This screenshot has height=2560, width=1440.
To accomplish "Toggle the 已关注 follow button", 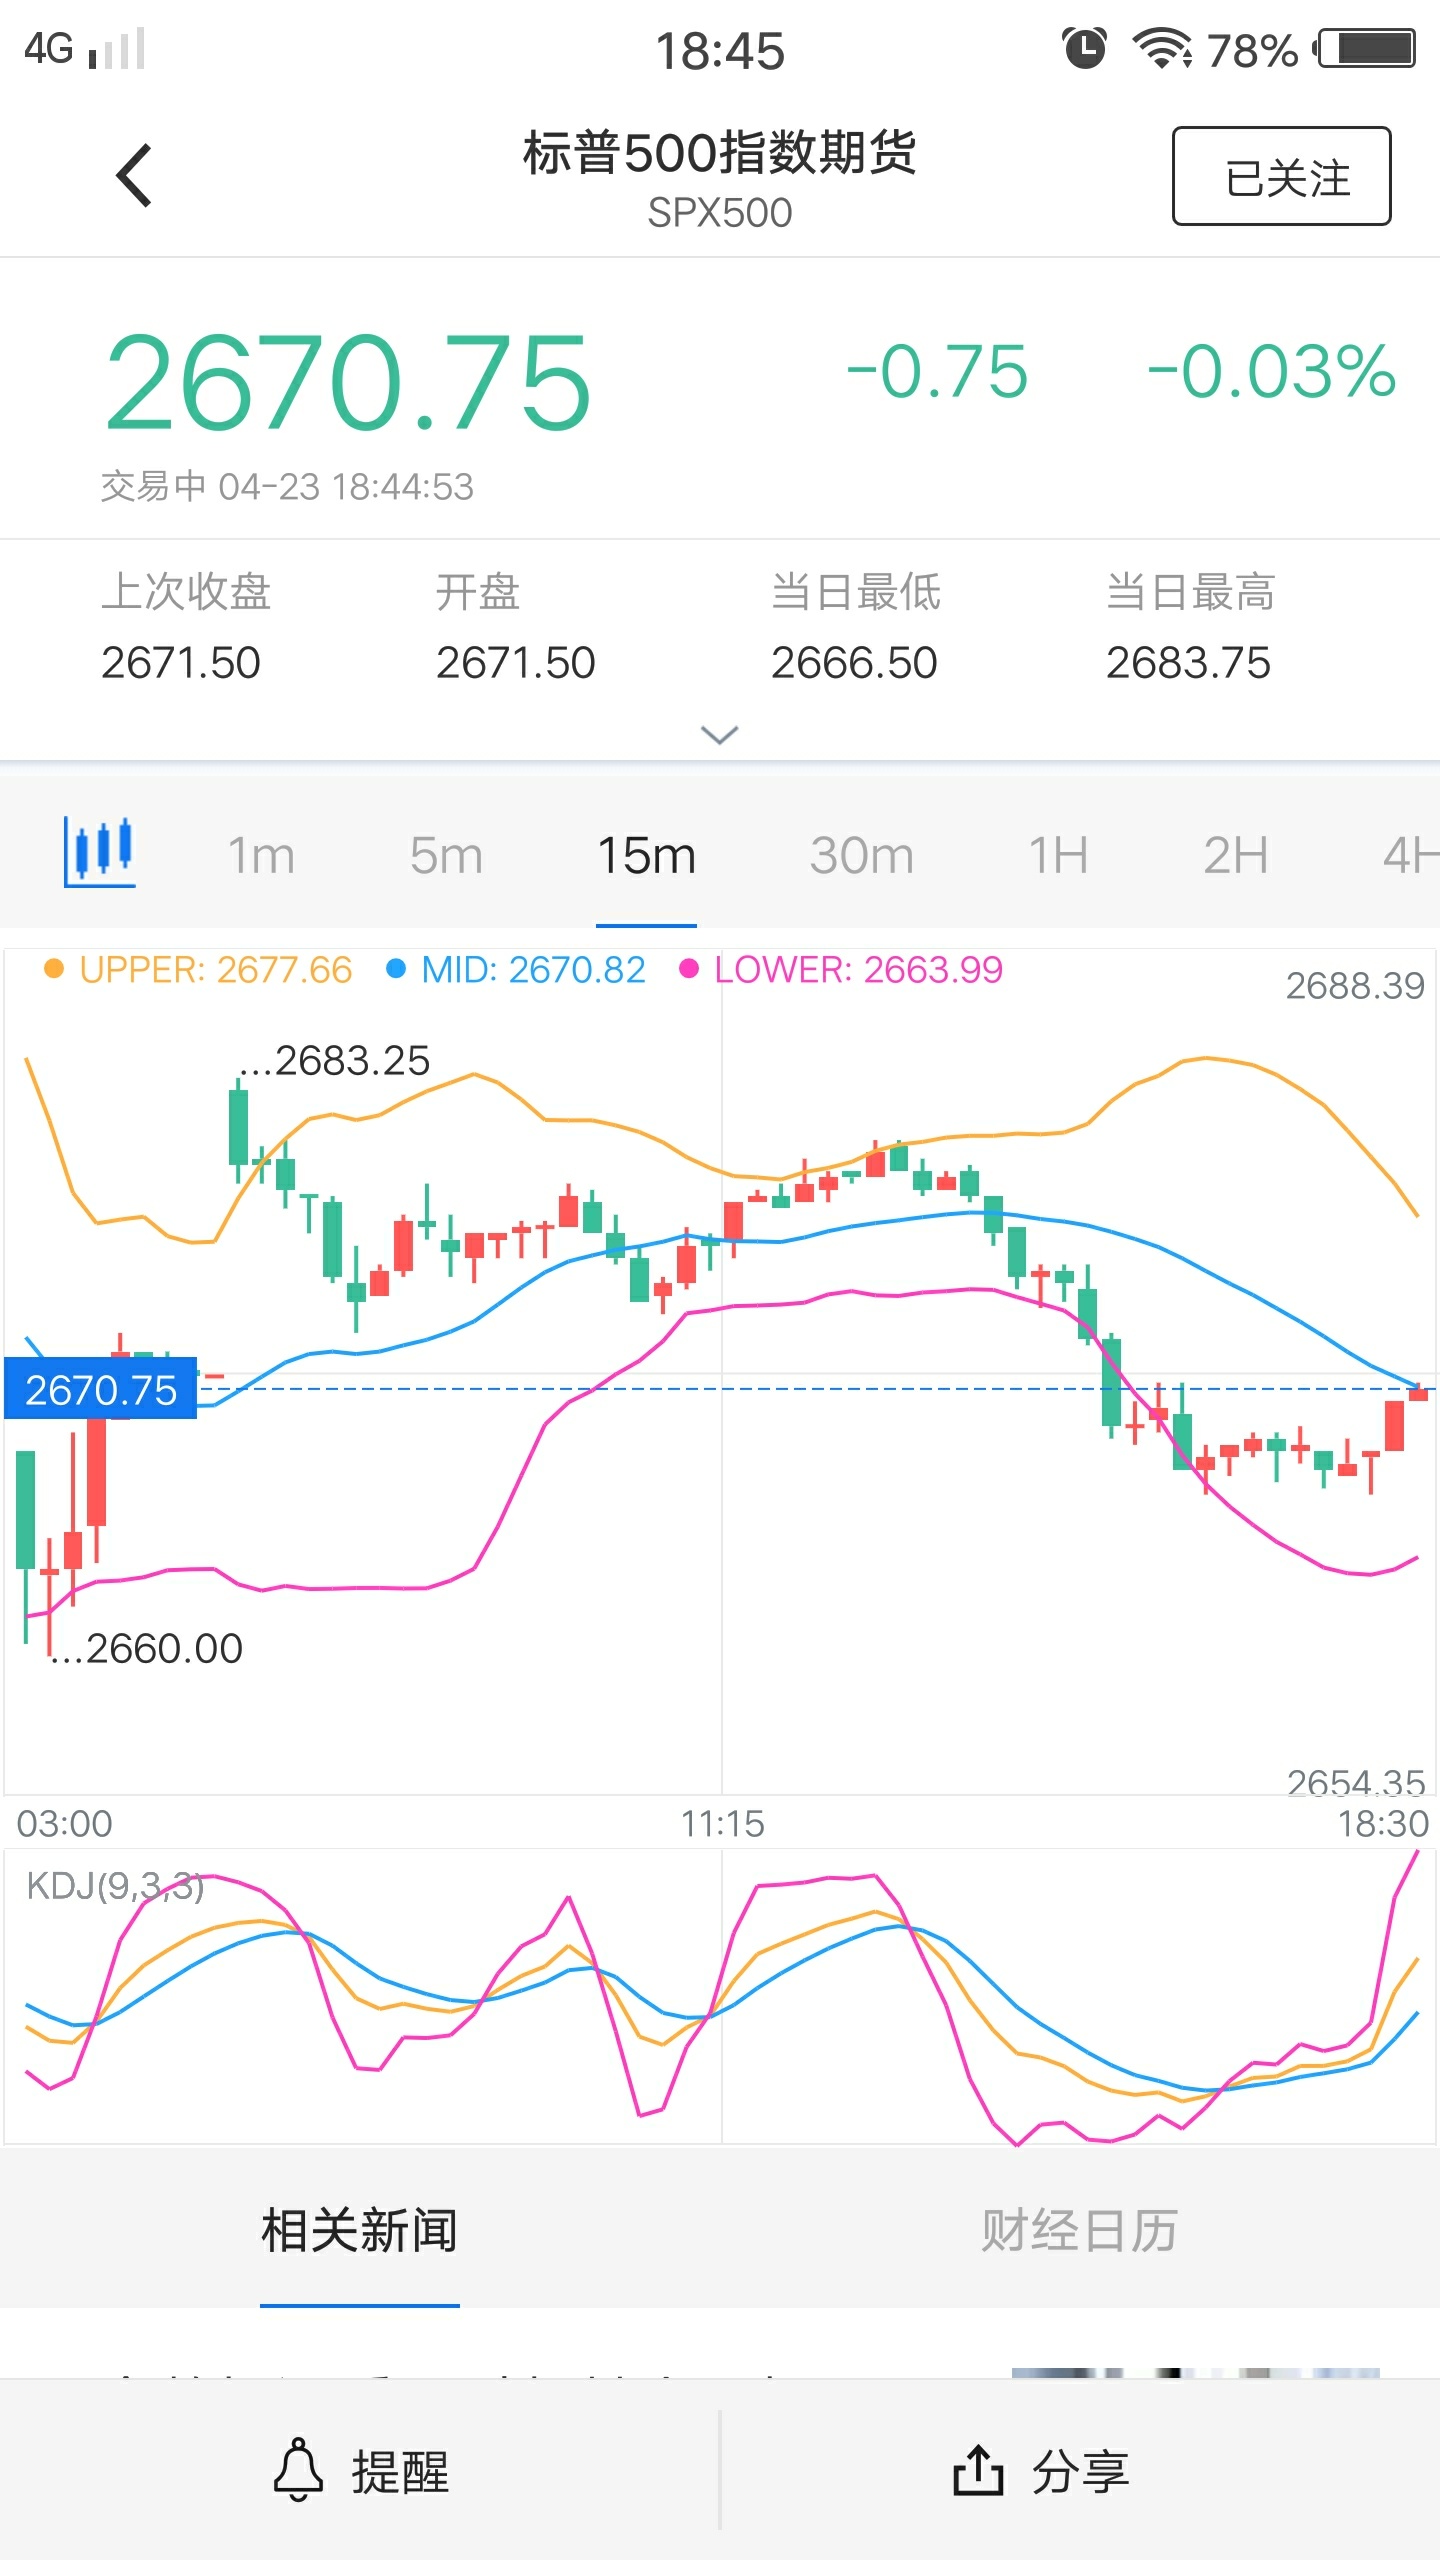I will tap(1281, 176).
